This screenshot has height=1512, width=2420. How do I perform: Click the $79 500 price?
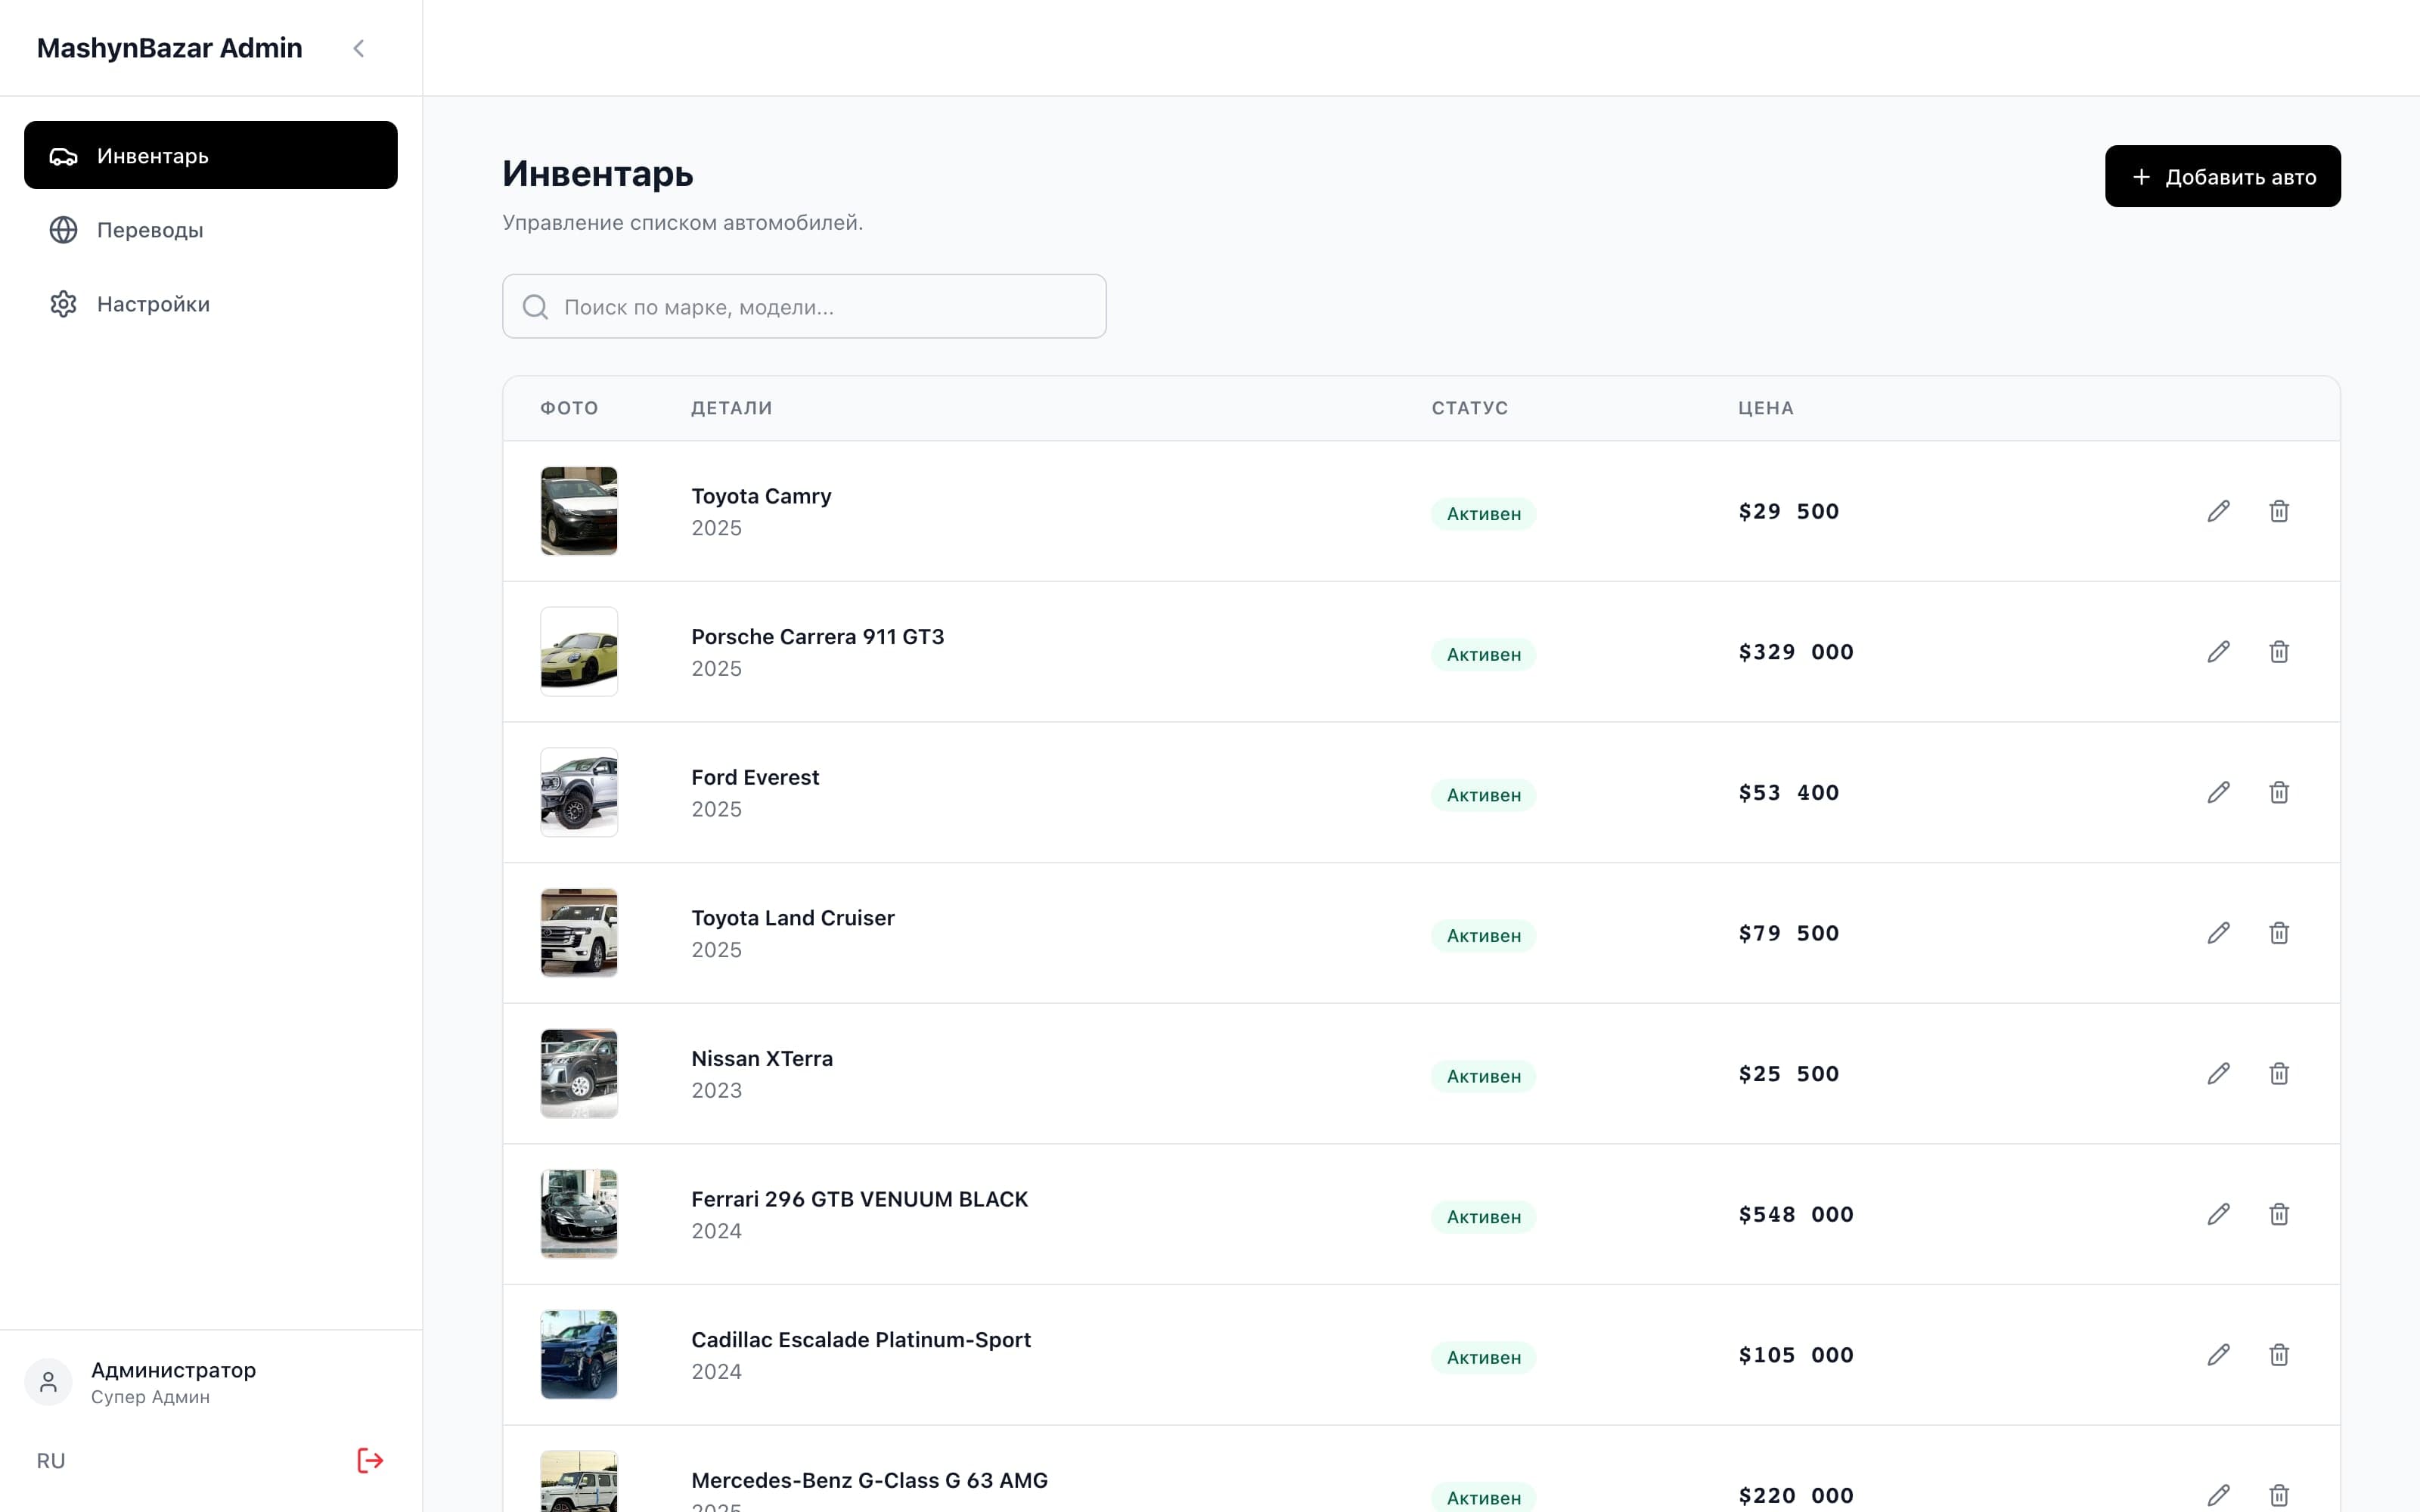point(1789,933)
